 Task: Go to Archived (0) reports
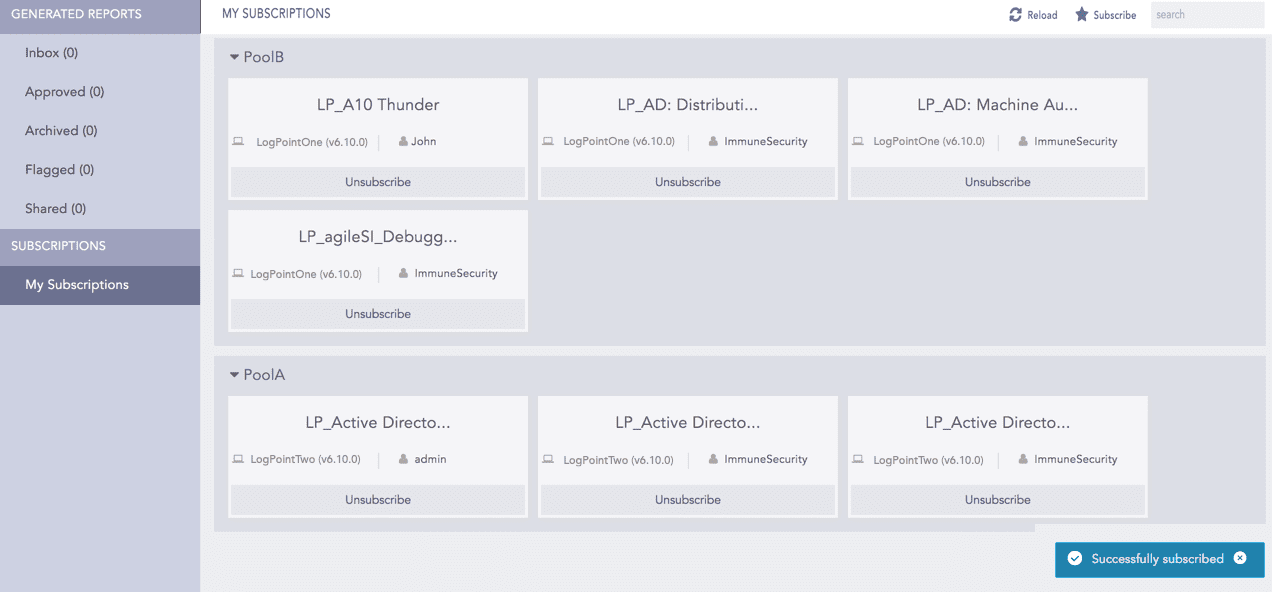[x=61, y=131]
